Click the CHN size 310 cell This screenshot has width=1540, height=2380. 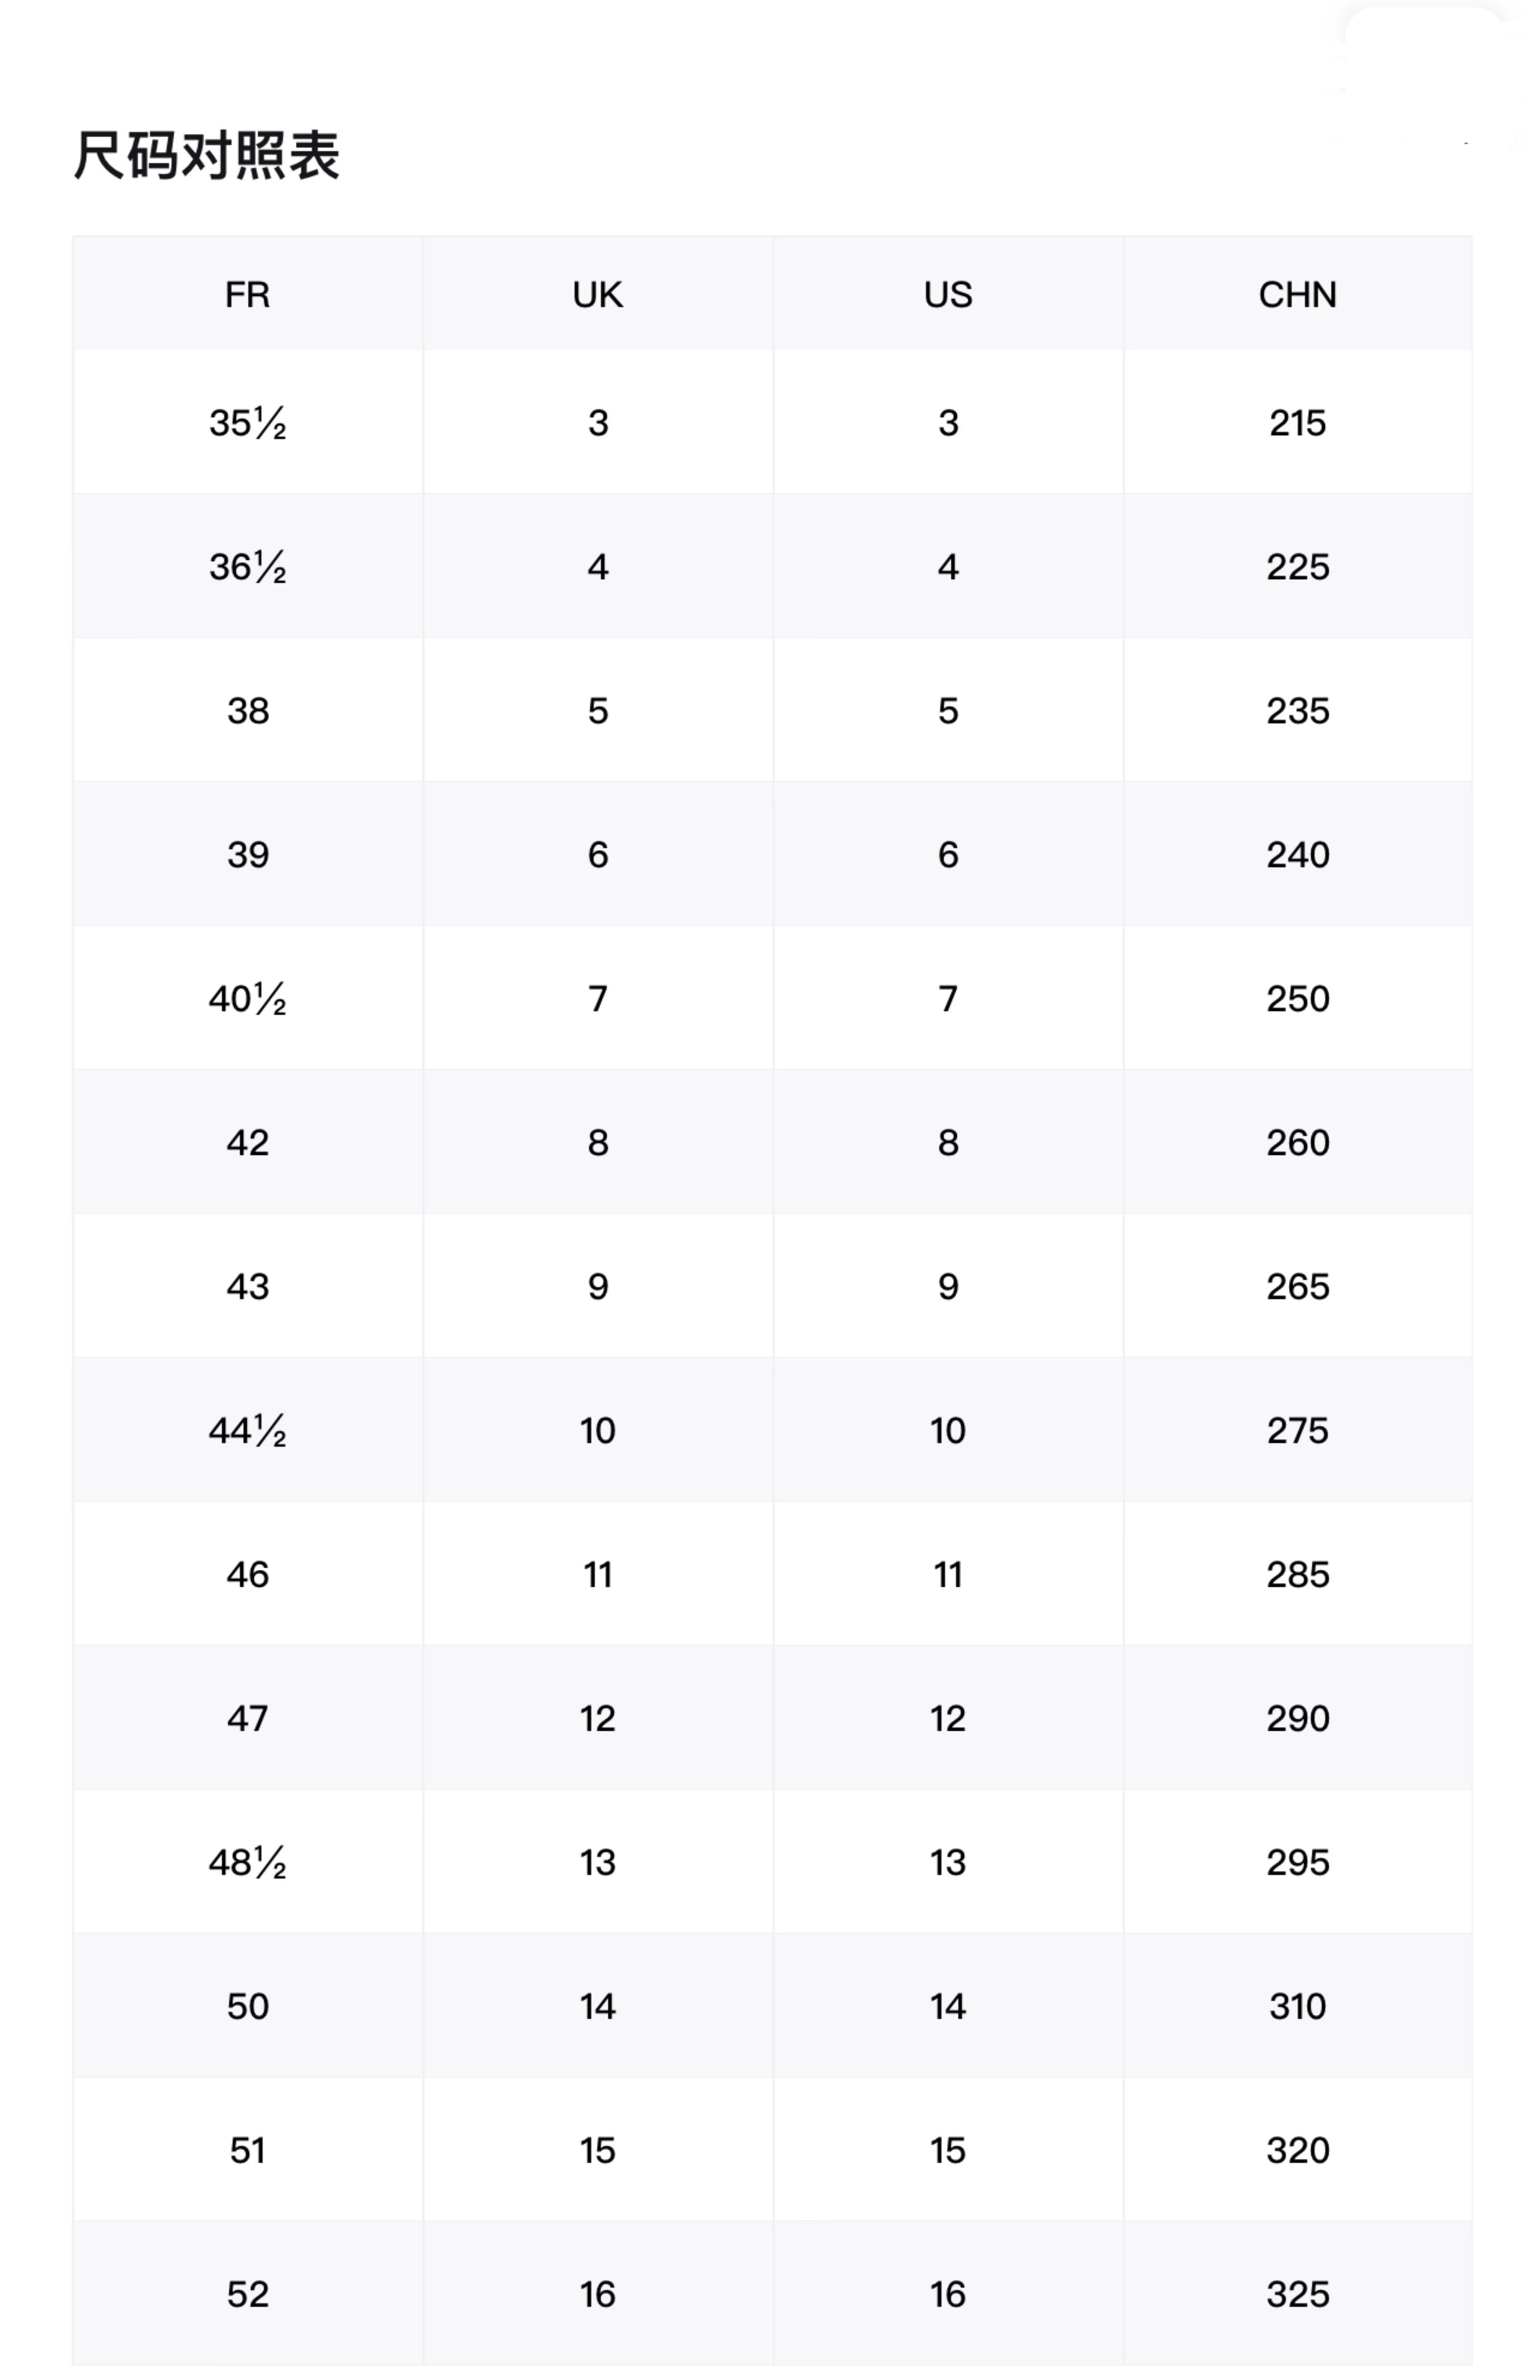click(x=1297, y=2007)
